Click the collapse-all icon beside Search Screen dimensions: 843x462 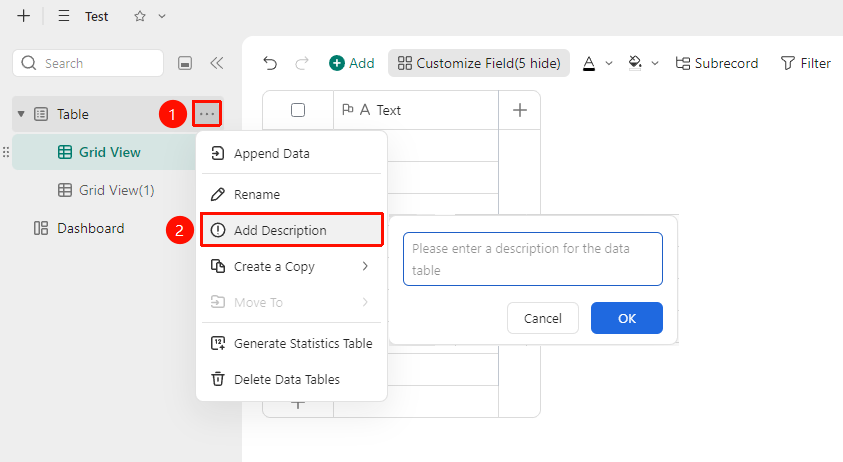(x=185, y=63)
